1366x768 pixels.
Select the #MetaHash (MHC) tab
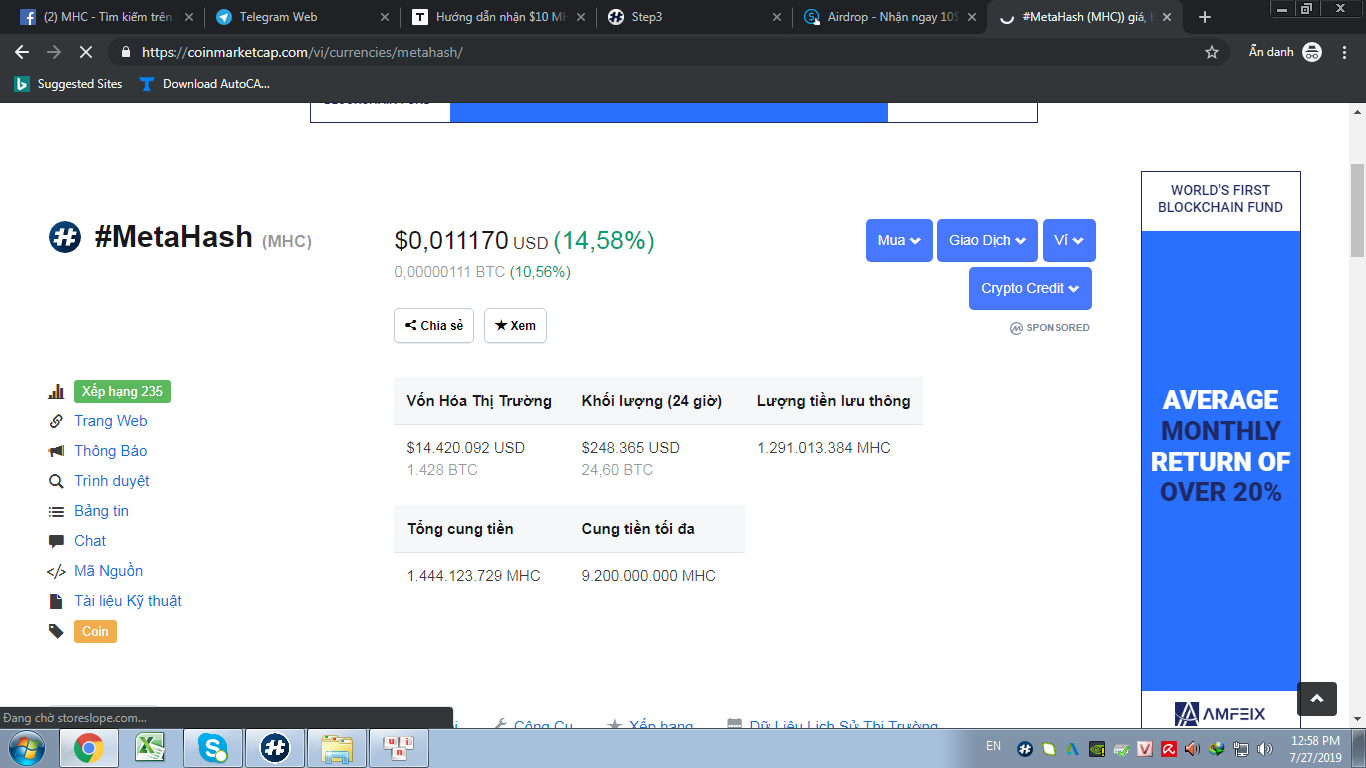click(1083, 17)
